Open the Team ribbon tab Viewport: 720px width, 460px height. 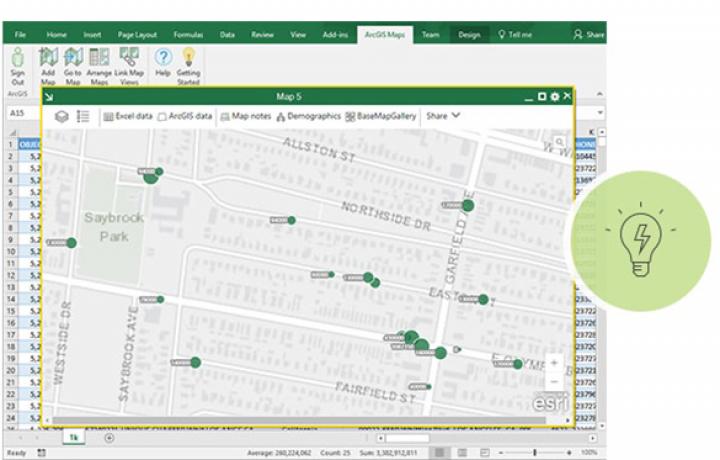coord(430,35)
